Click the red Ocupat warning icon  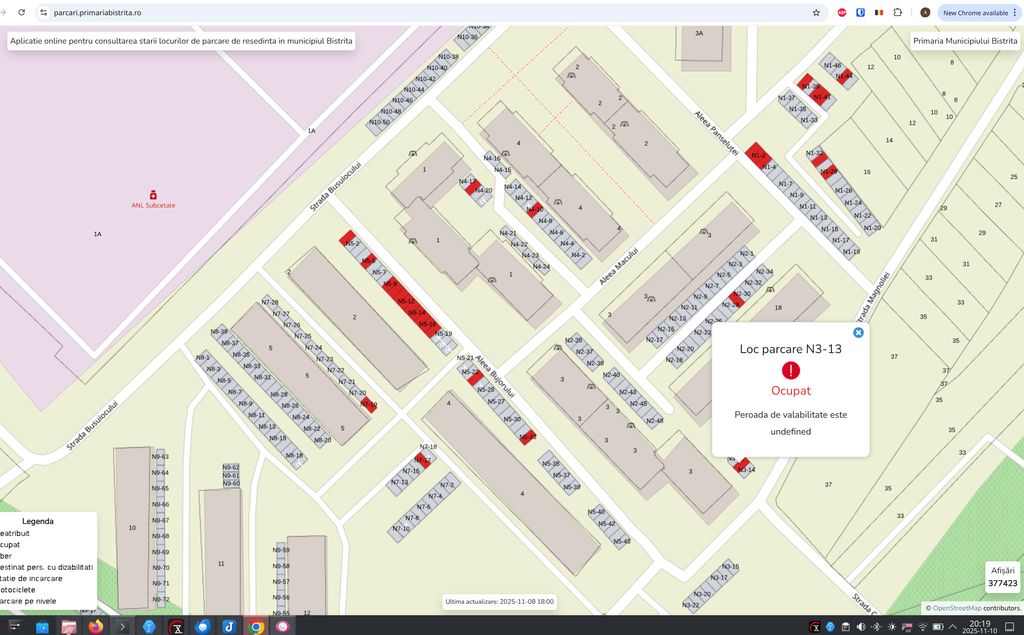tap(791, 371)
